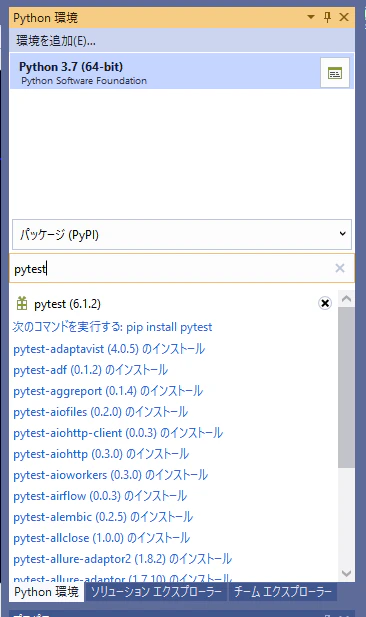Viewport: 366px width, 617px height.
Task: Click the scroll up arrow of package list
Action: pos(346,299)
